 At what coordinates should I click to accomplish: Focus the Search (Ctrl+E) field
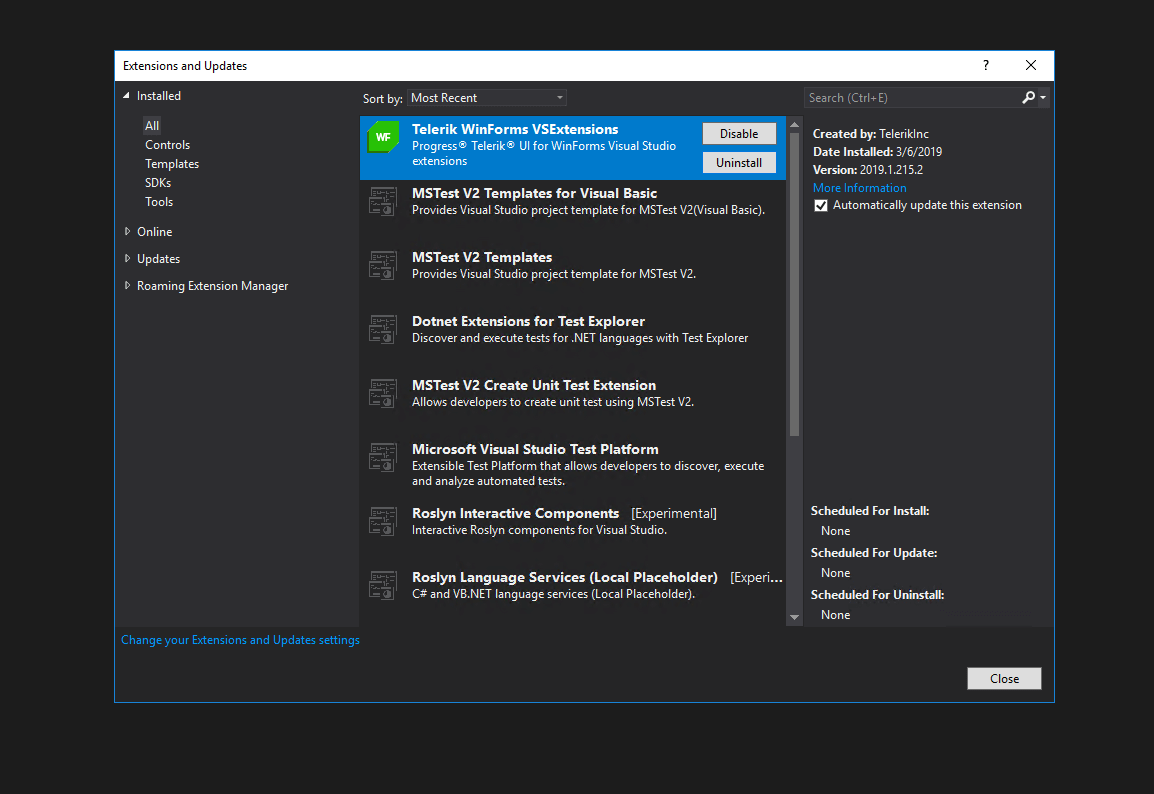pos(911,98)
